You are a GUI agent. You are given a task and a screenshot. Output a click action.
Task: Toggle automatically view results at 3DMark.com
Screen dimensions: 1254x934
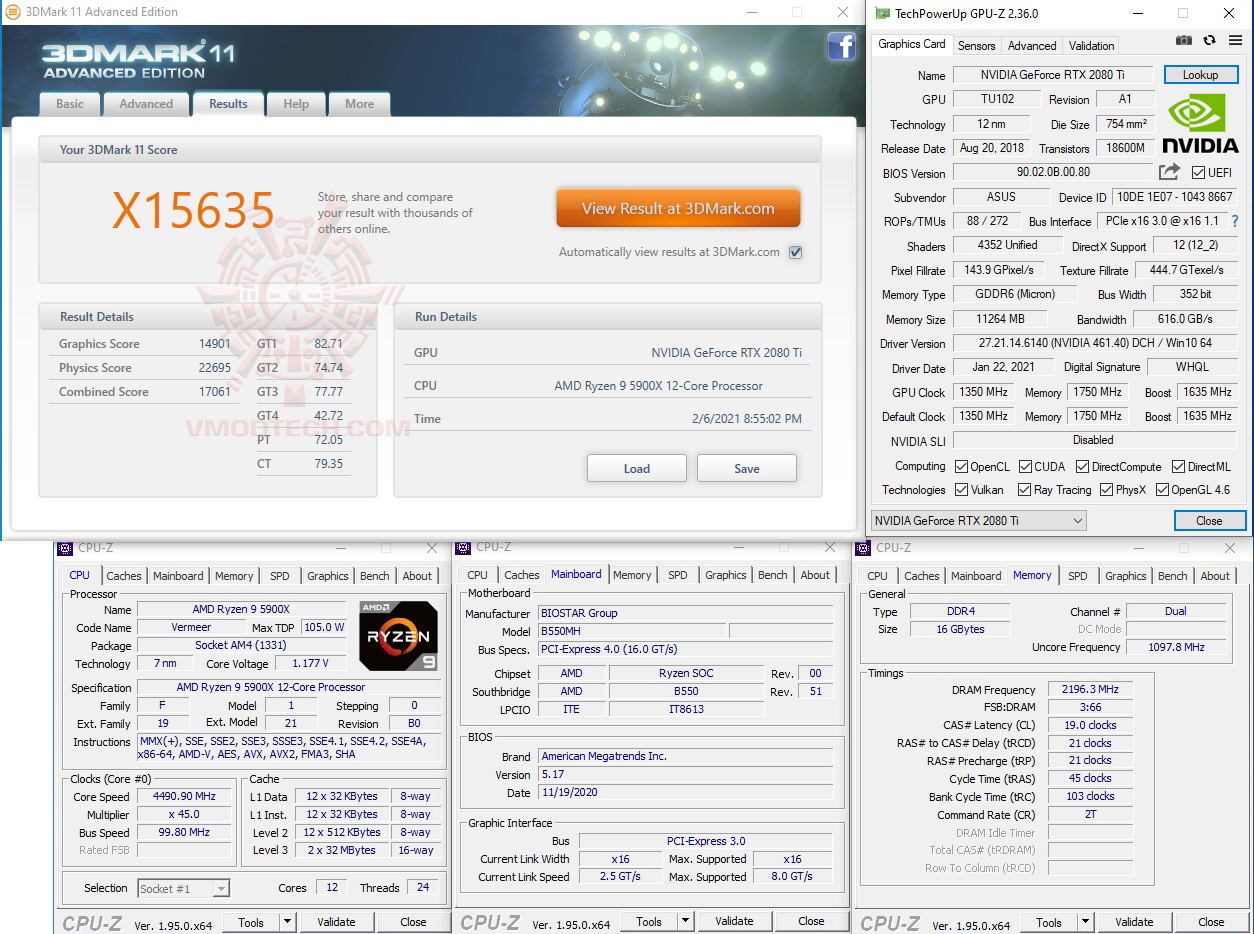point(795,252)
